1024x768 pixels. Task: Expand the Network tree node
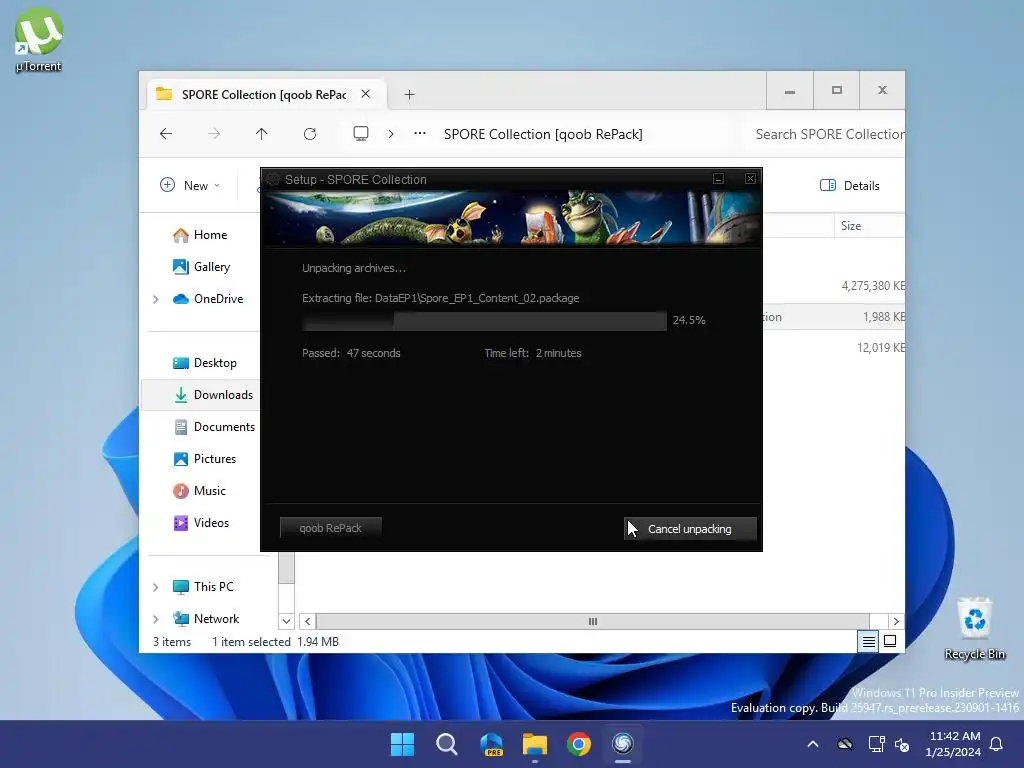coord(155,619)
